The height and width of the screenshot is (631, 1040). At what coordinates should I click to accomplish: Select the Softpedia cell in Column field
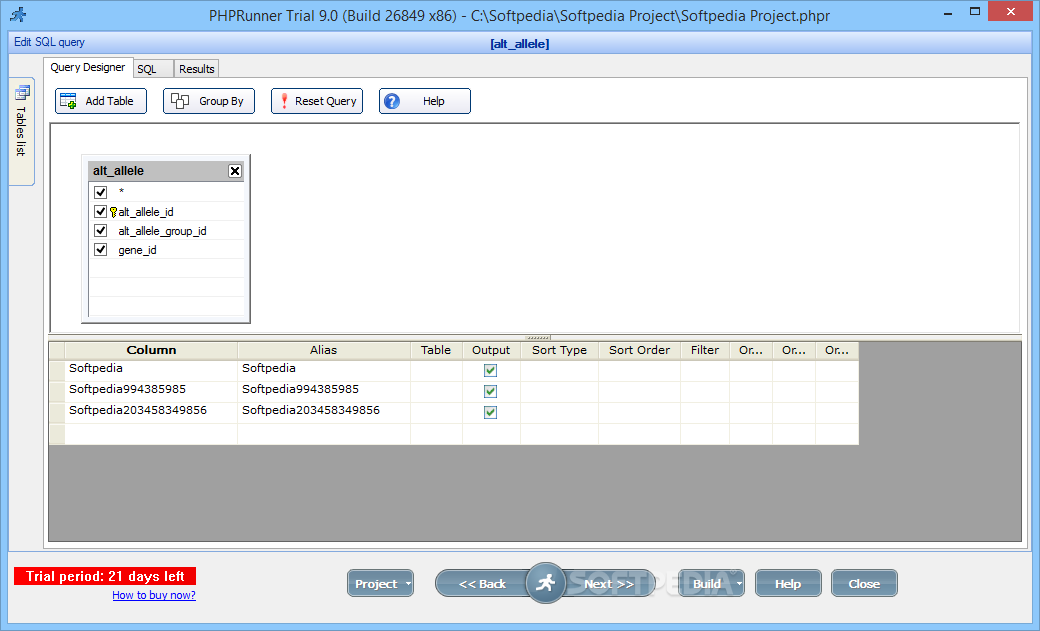[x=151, y=370]
